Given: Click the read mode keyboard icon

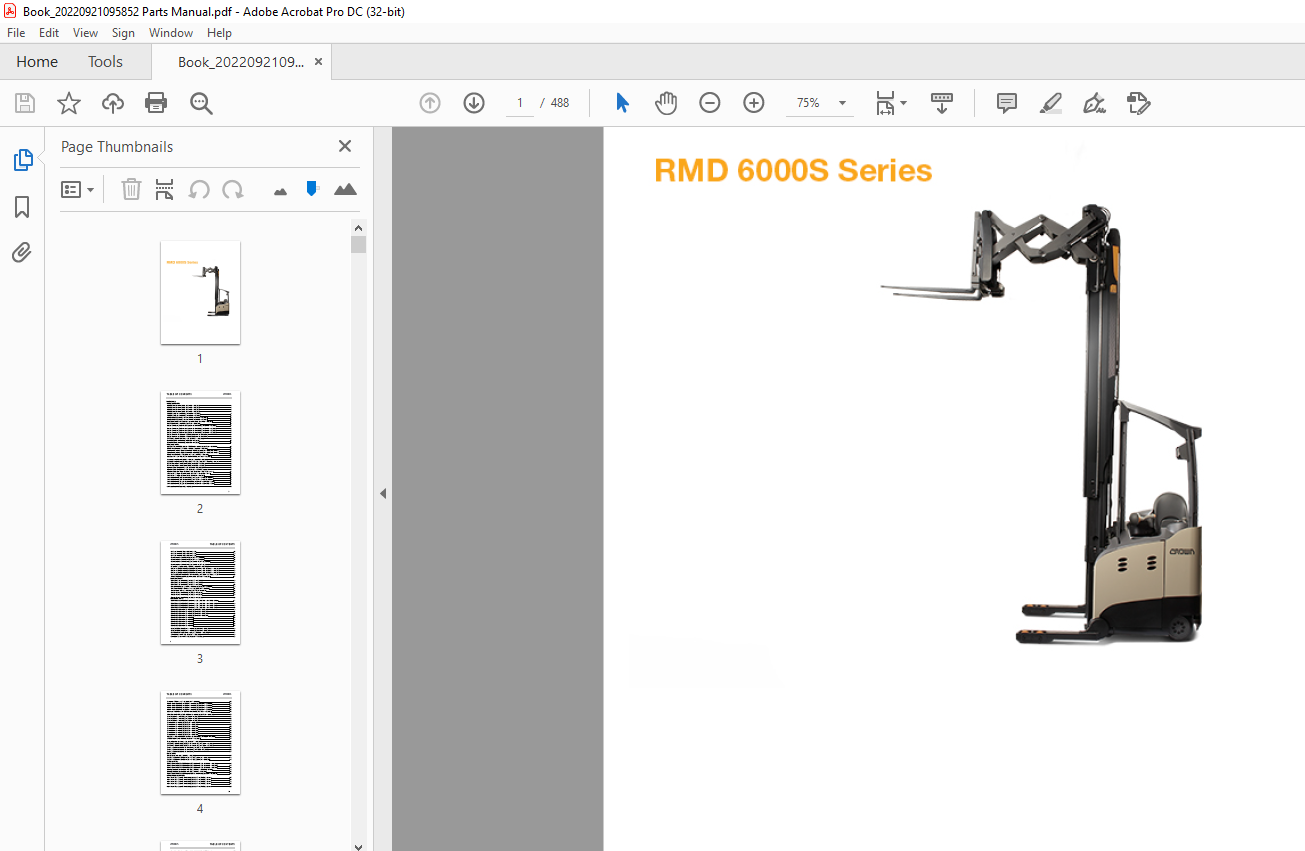Looking at the screenshot, I should tap(942, 103).
